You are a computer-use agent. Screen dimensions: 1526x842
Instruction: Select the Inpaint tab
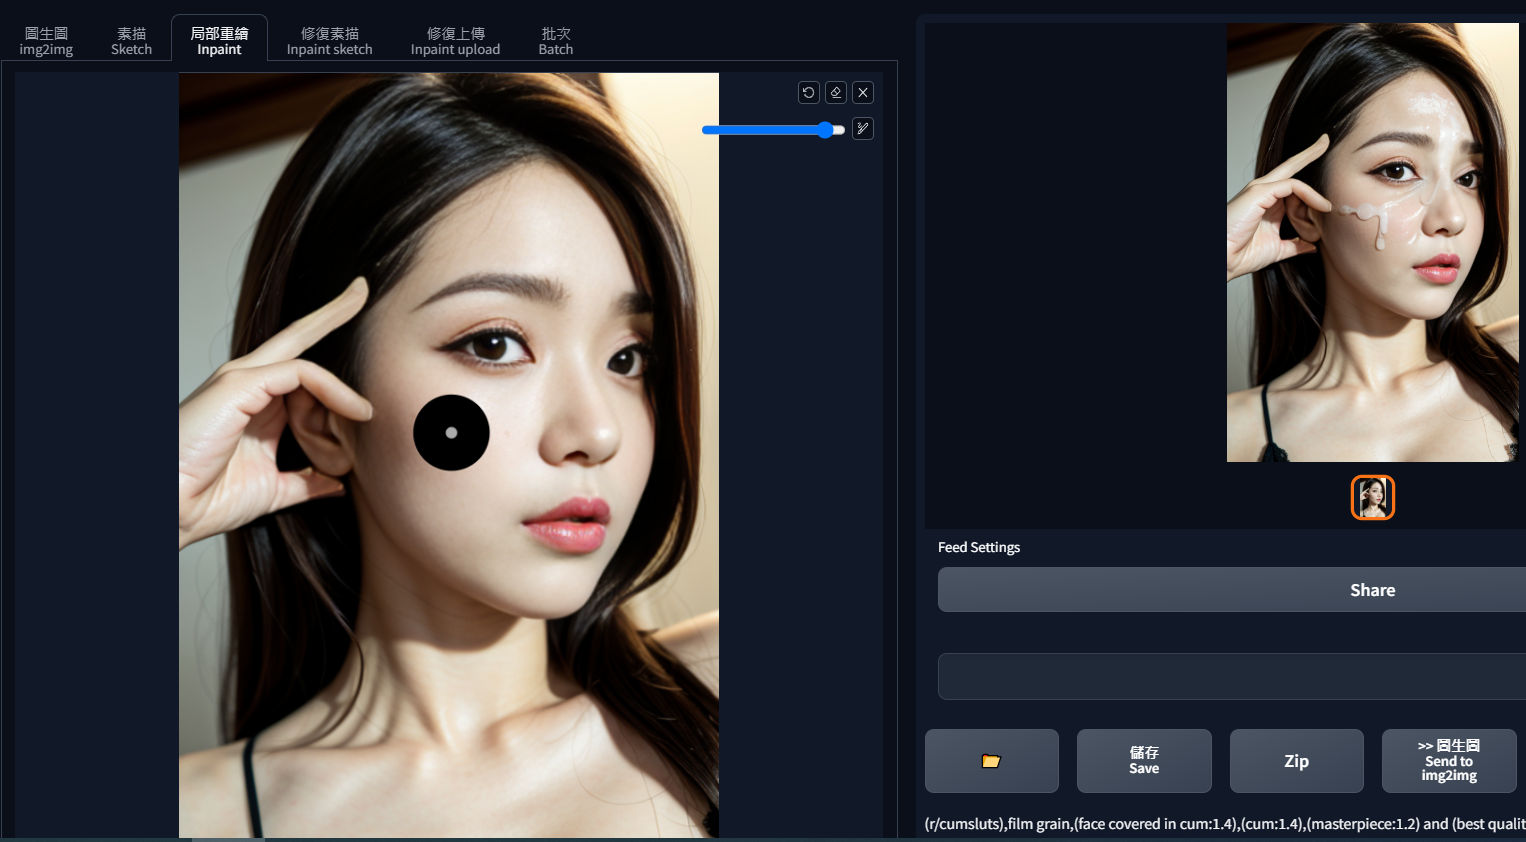(x=219, y=40)
